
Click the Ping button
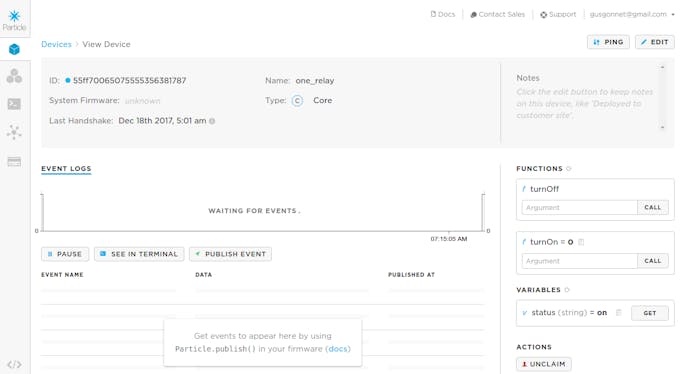click(x=608, y=42)
